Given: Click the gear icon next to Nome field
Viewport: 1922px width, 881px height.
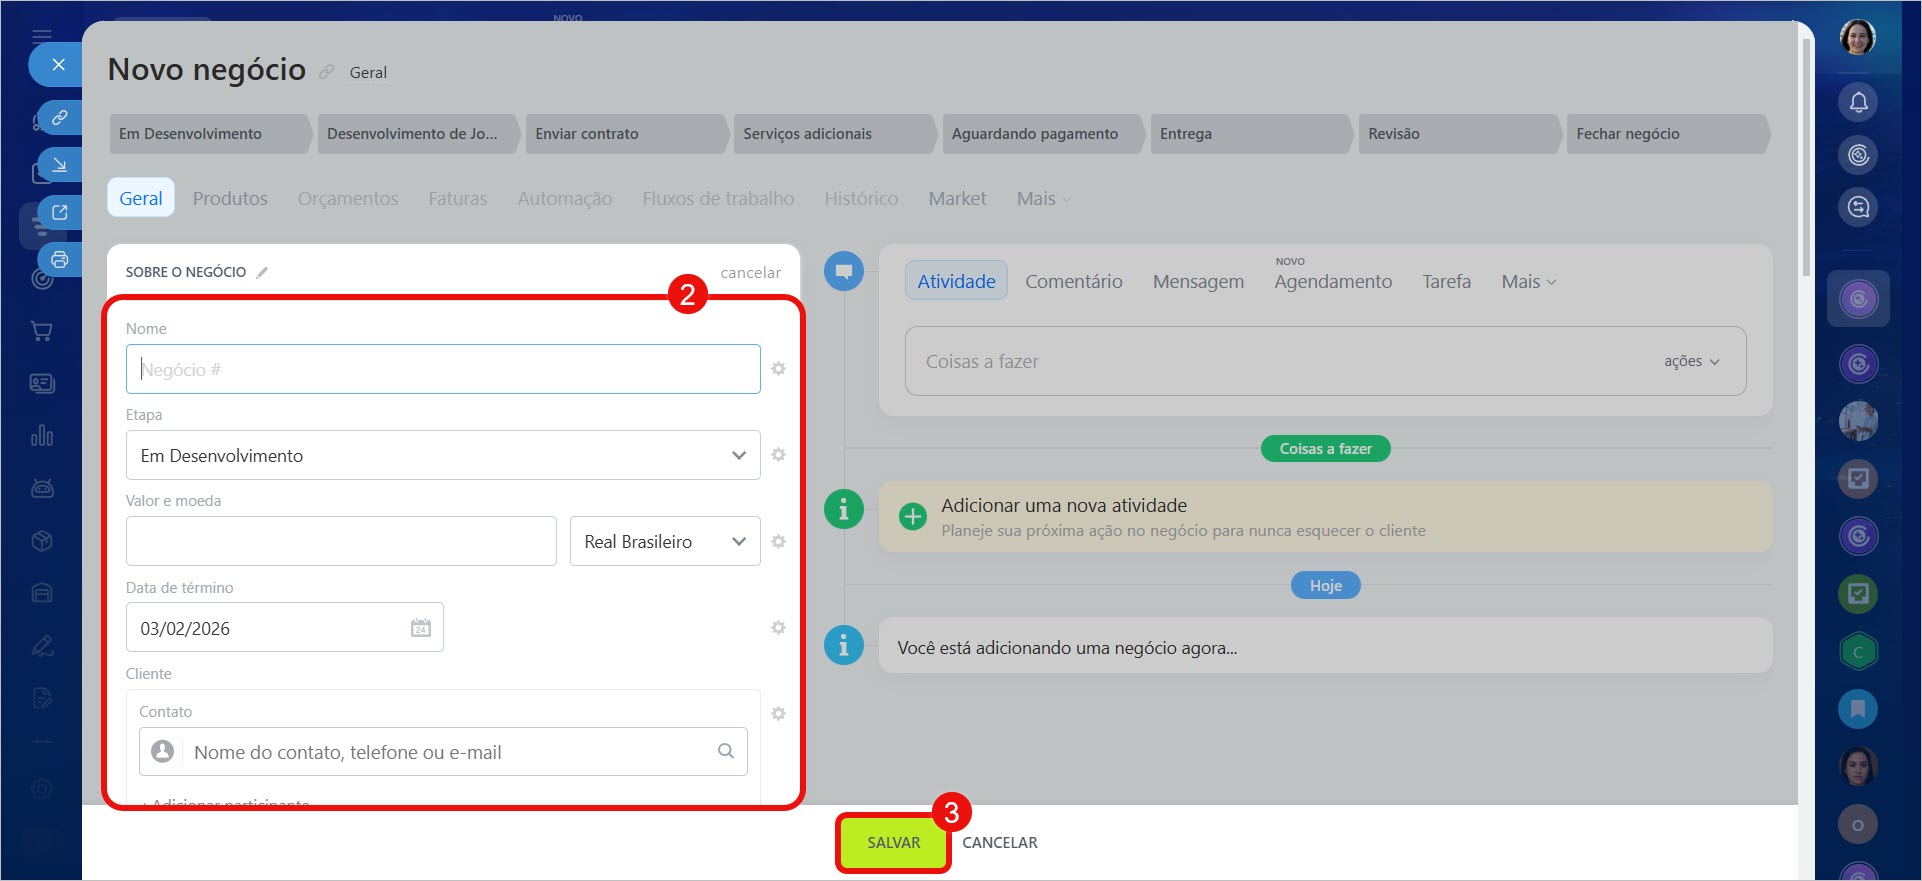Looking at the screenshot, I should [778, 369].
